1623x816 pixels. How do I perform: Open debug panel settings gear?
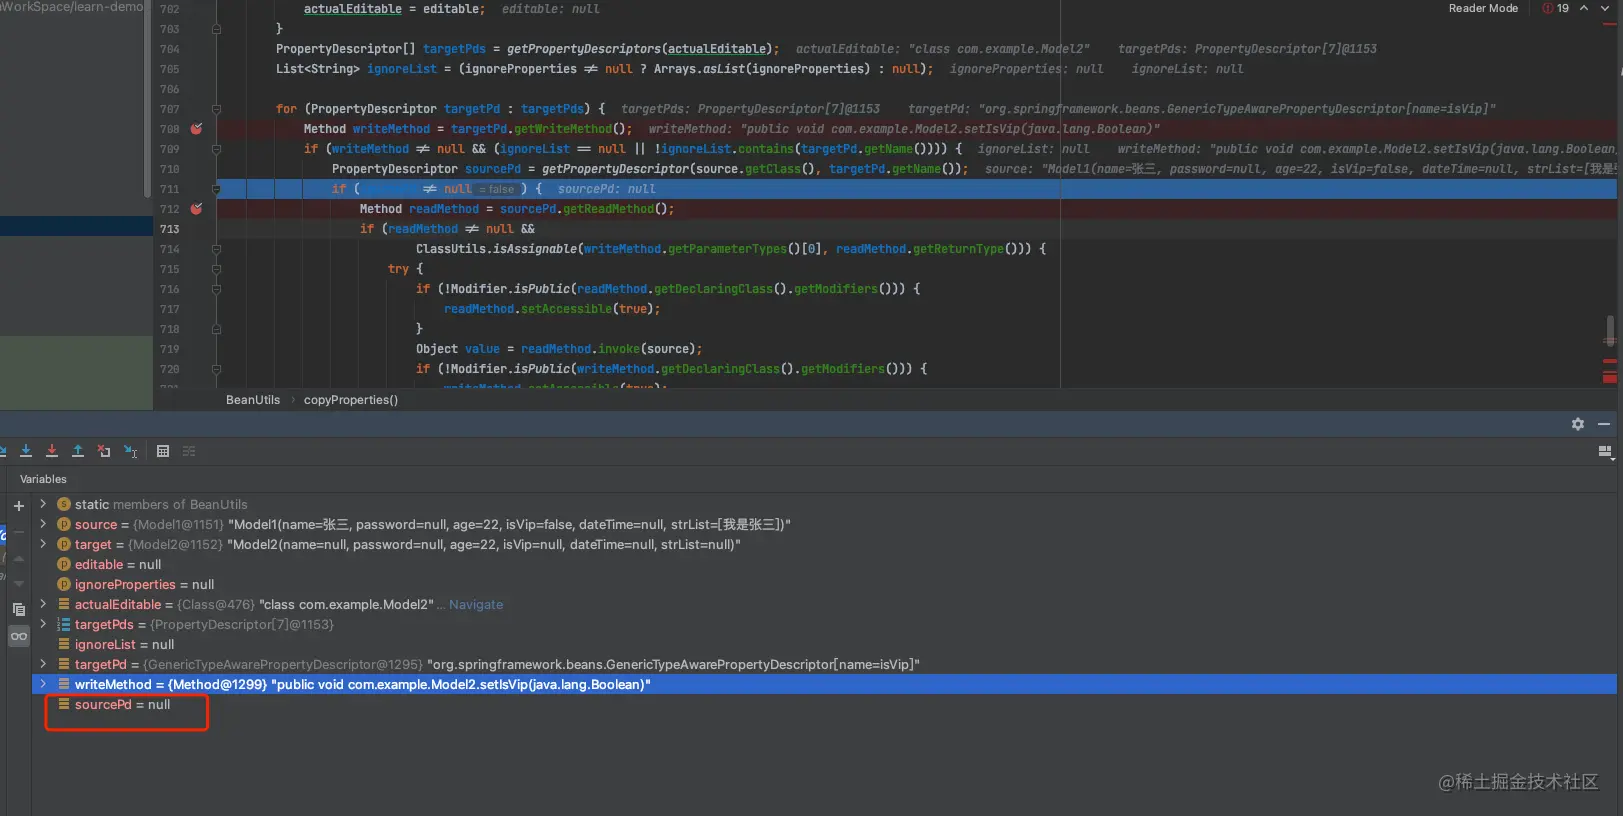pos(1578,424)
